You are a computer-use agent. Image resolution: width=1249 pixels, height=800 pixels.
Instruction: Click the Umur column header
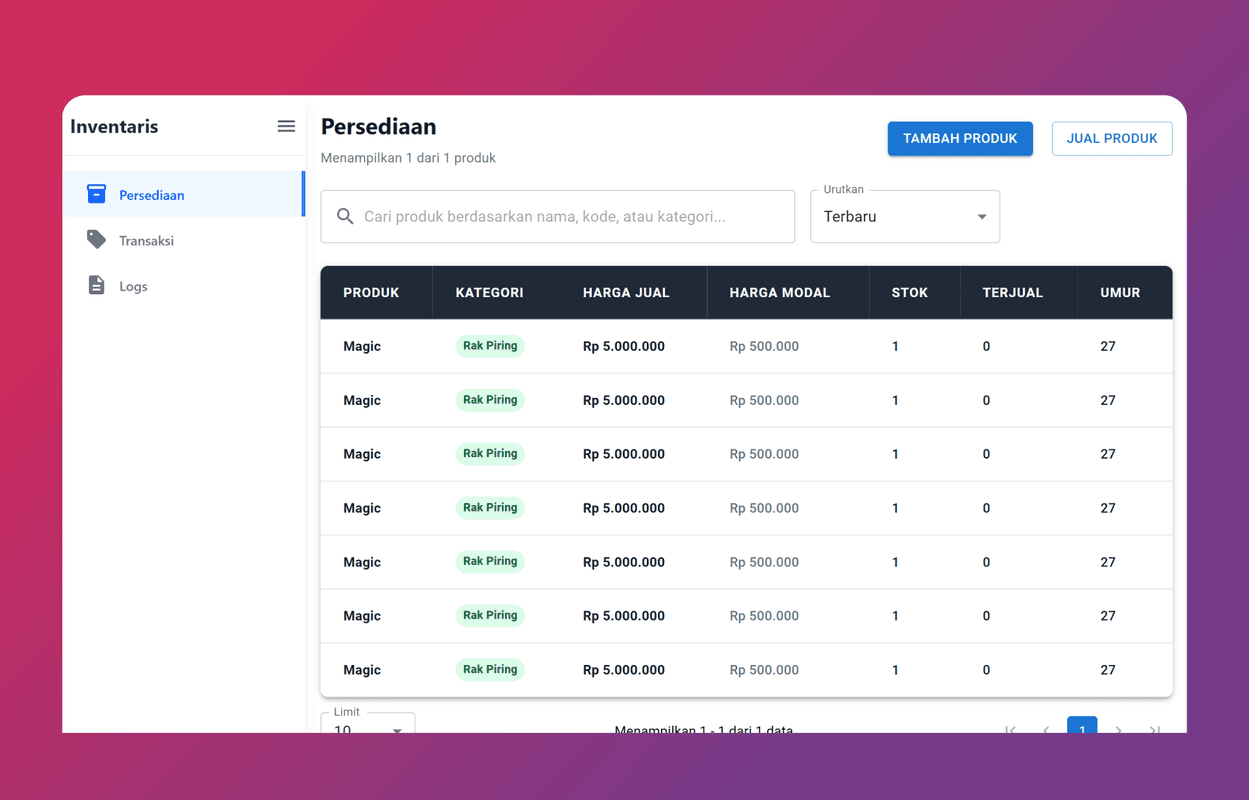(x=1119, y=293)
